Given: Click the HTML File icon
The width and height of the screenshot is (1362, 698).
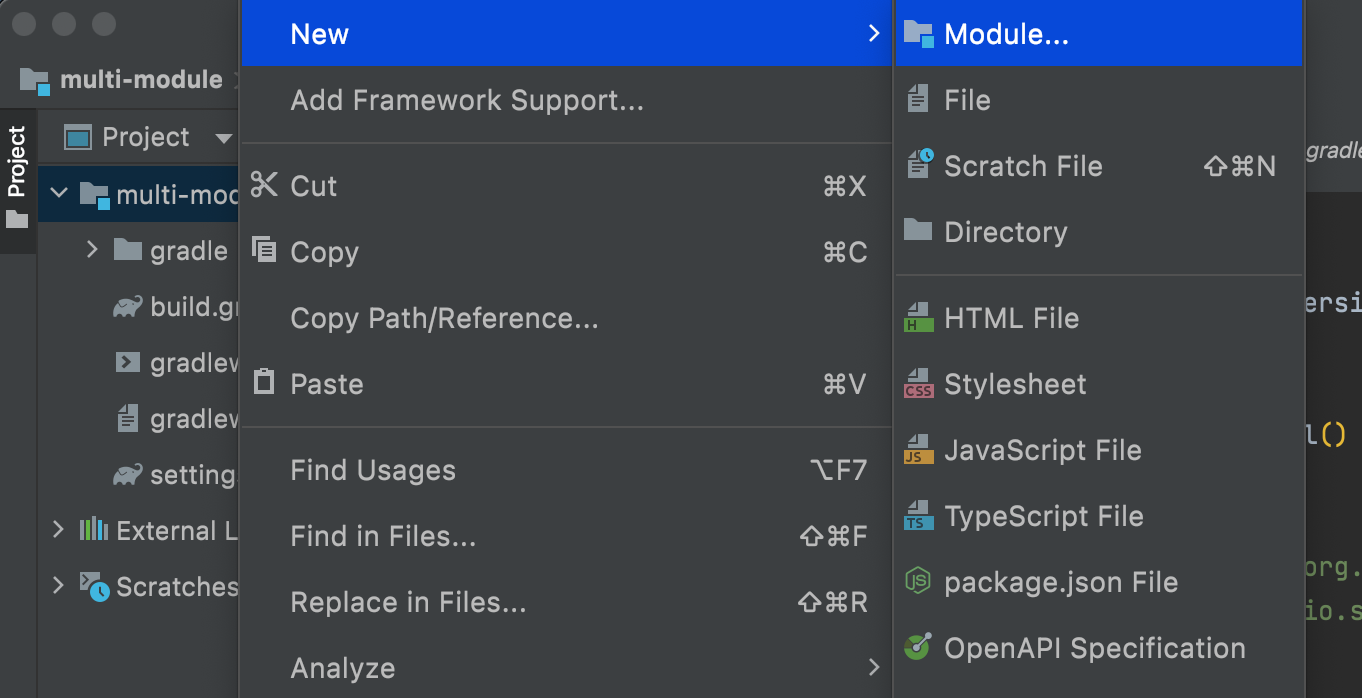Looking at the screenshot, I should (918, 318).
